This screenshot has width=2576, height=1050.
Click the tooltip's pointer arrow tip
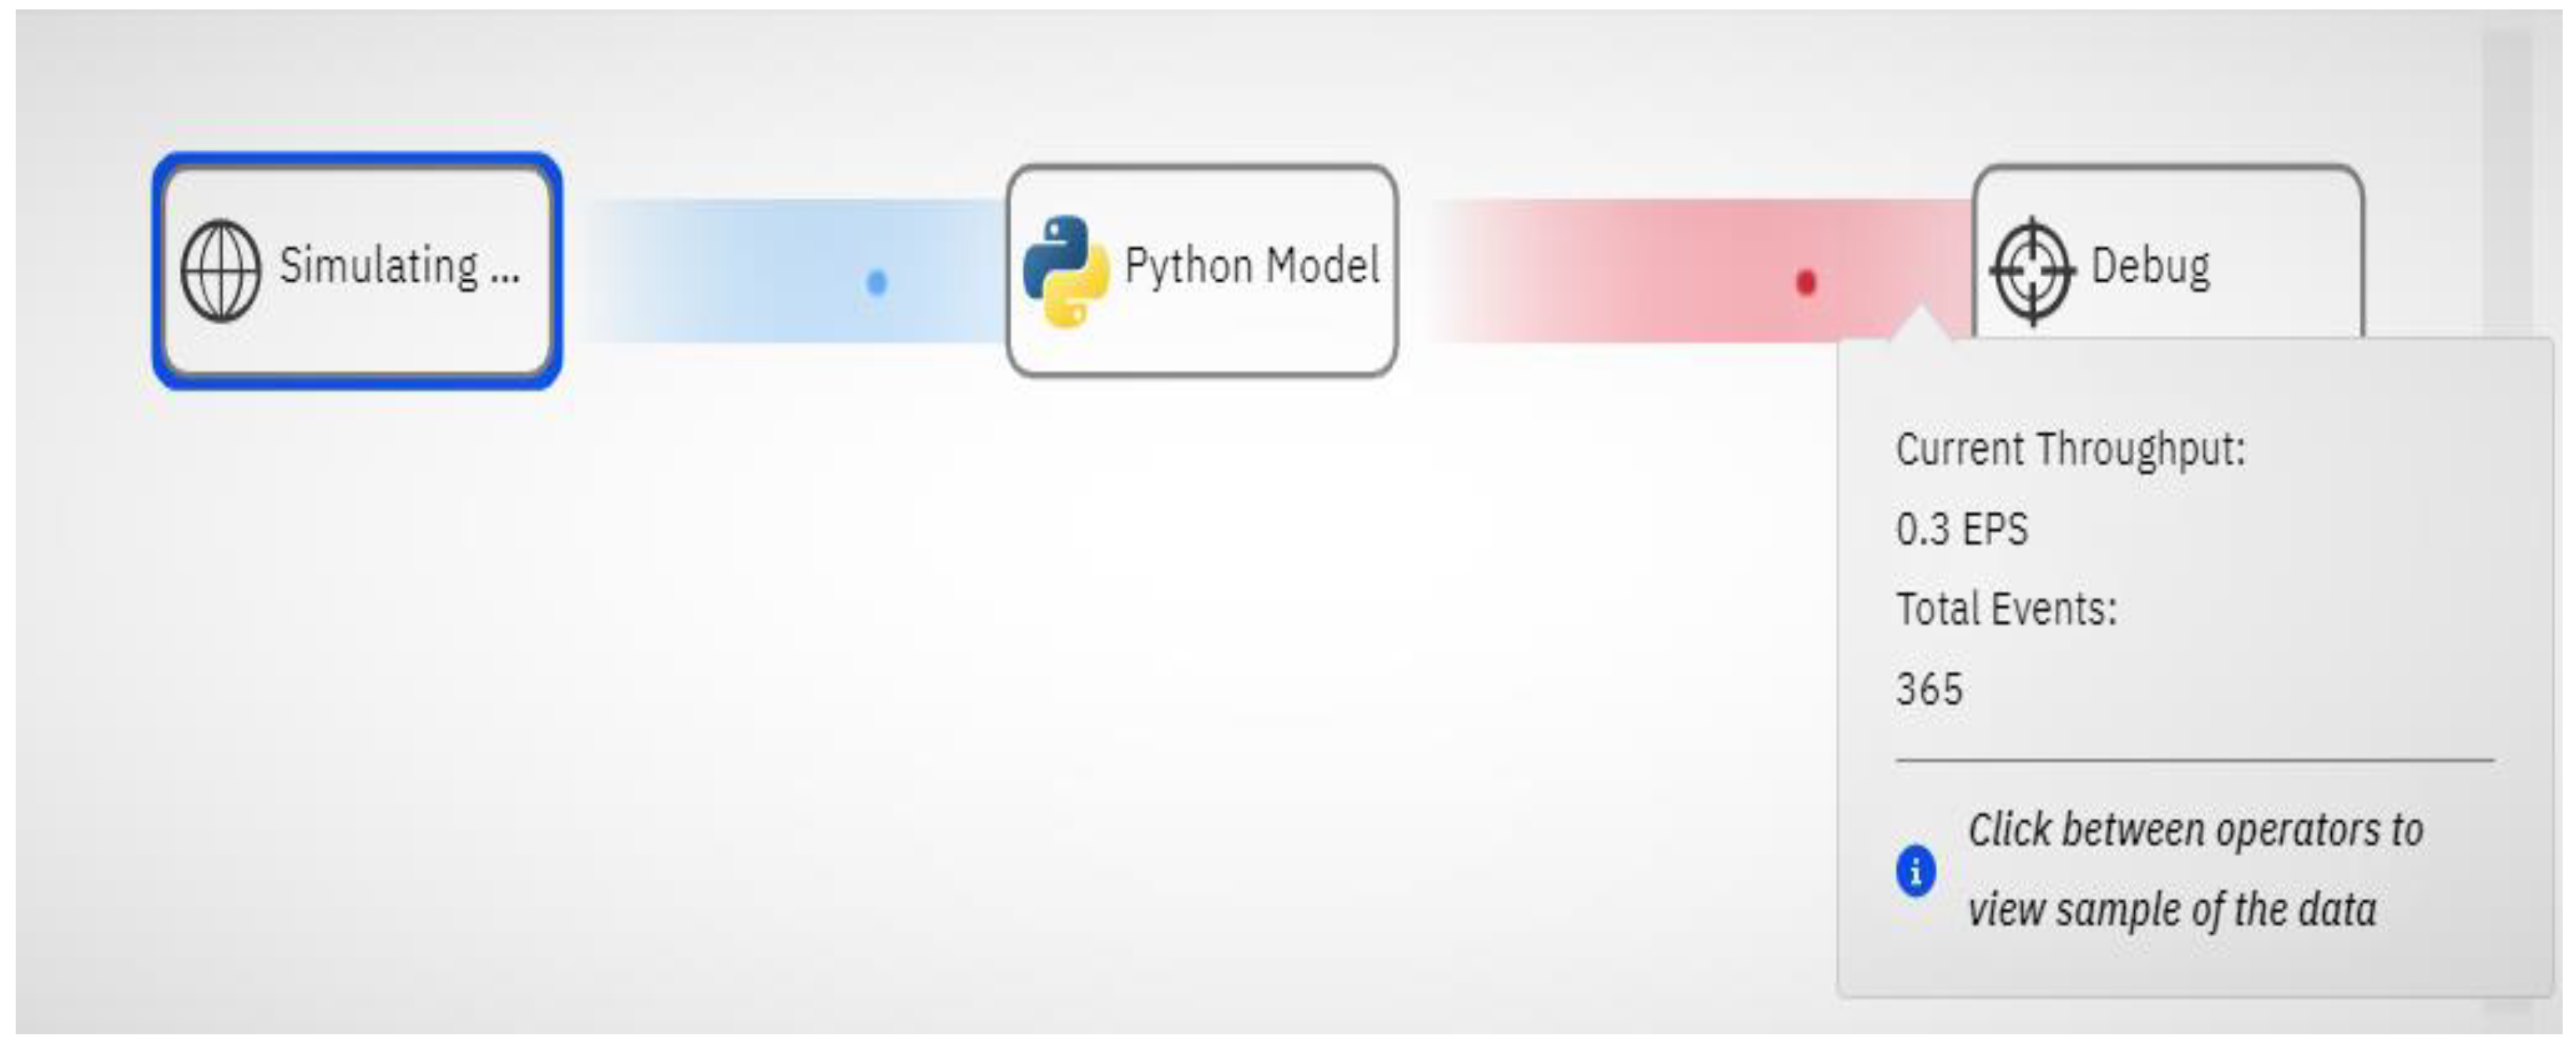1920,312
